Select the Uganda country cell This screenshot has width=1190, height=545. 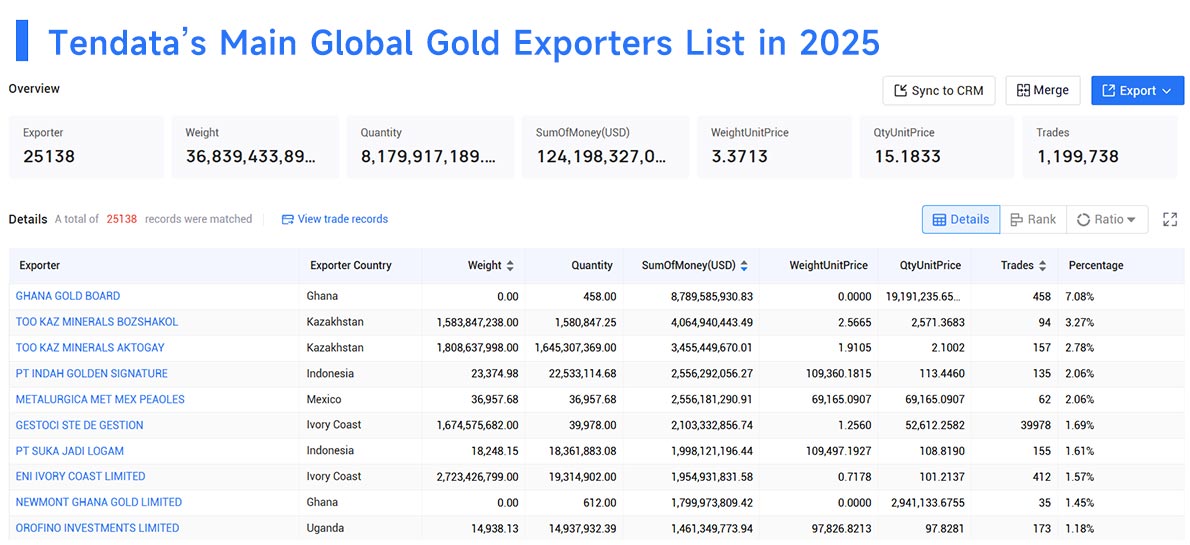click(325, 528)
